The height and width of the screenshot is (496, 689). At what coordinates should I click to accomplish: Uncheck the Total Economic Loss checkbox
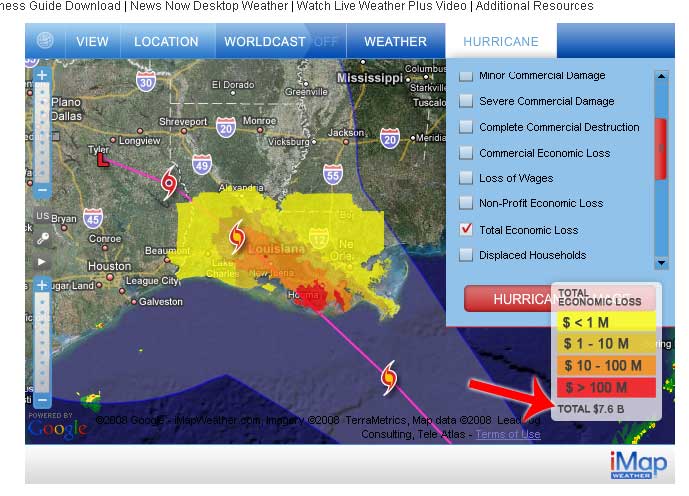(x=466, y=229)
